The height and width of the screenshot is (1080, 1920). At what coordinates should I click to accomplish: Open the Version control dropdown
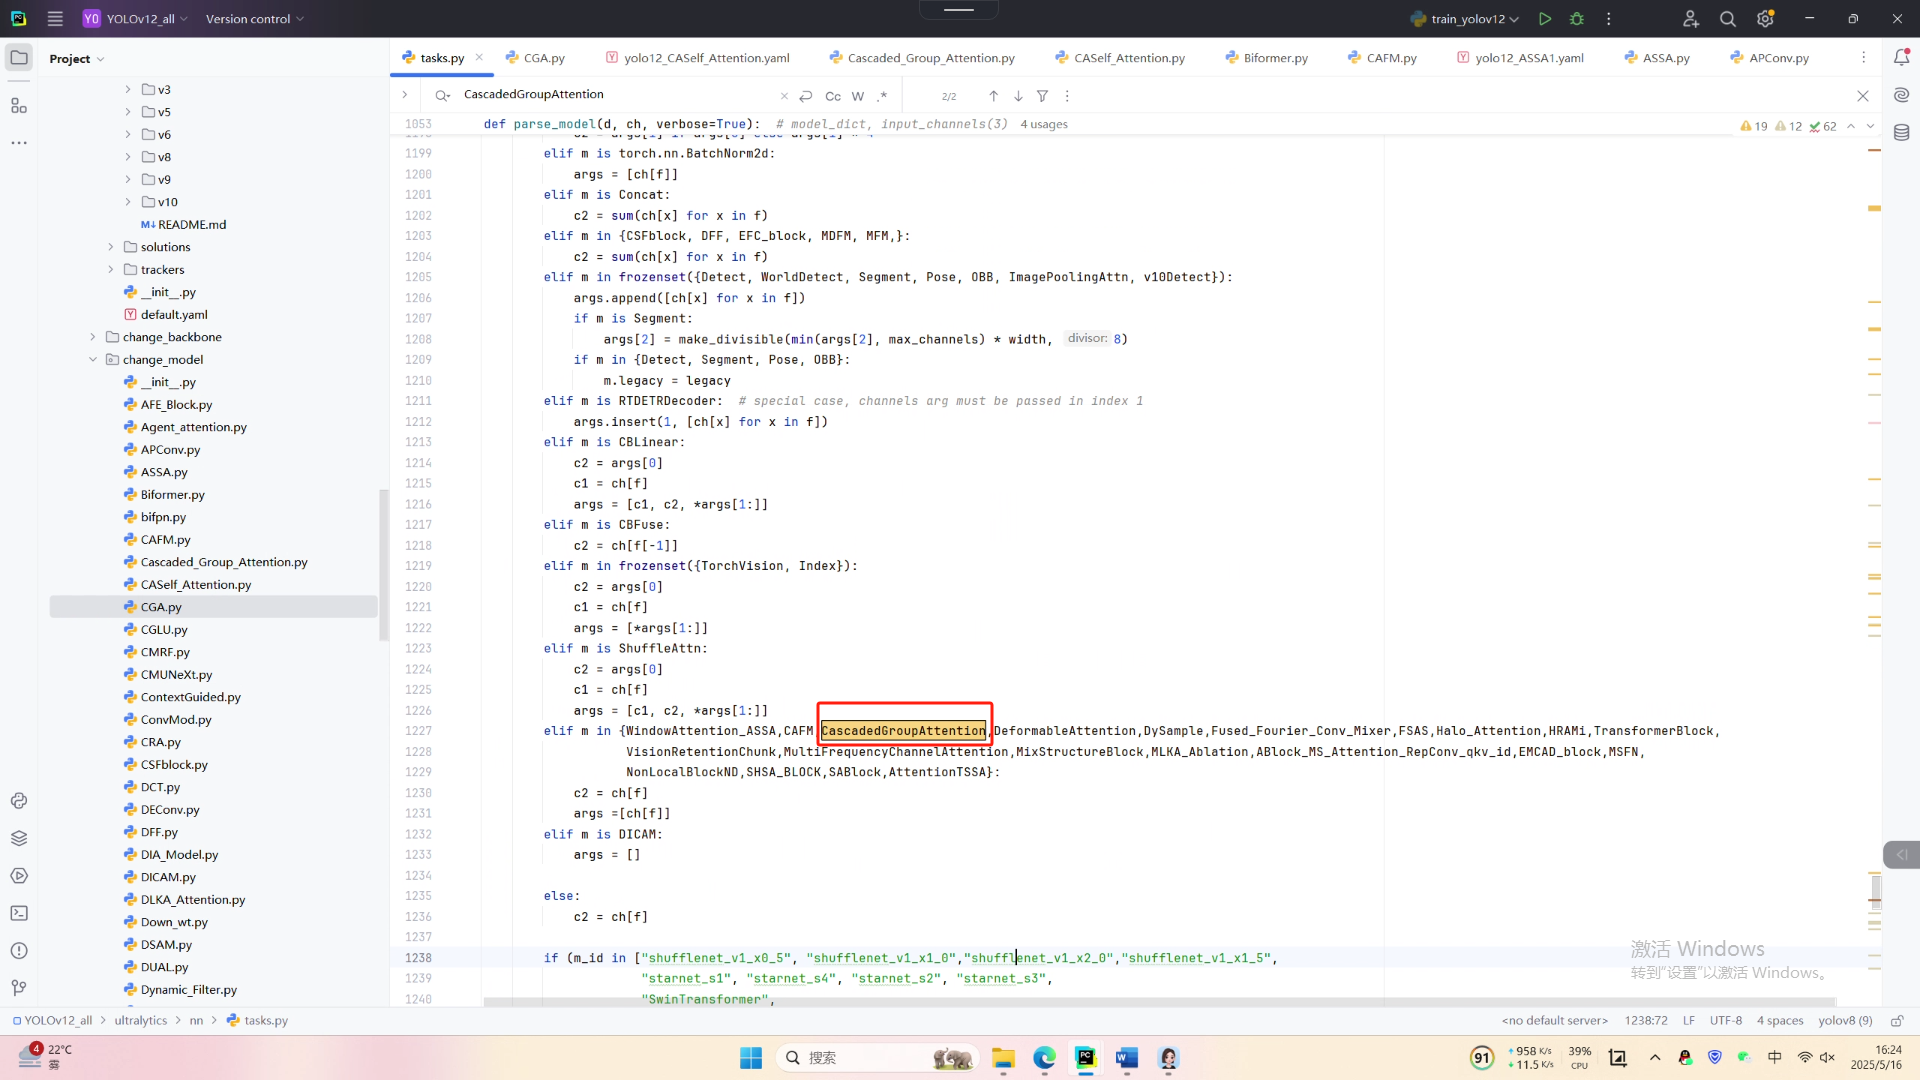click(x=254, y=19)
